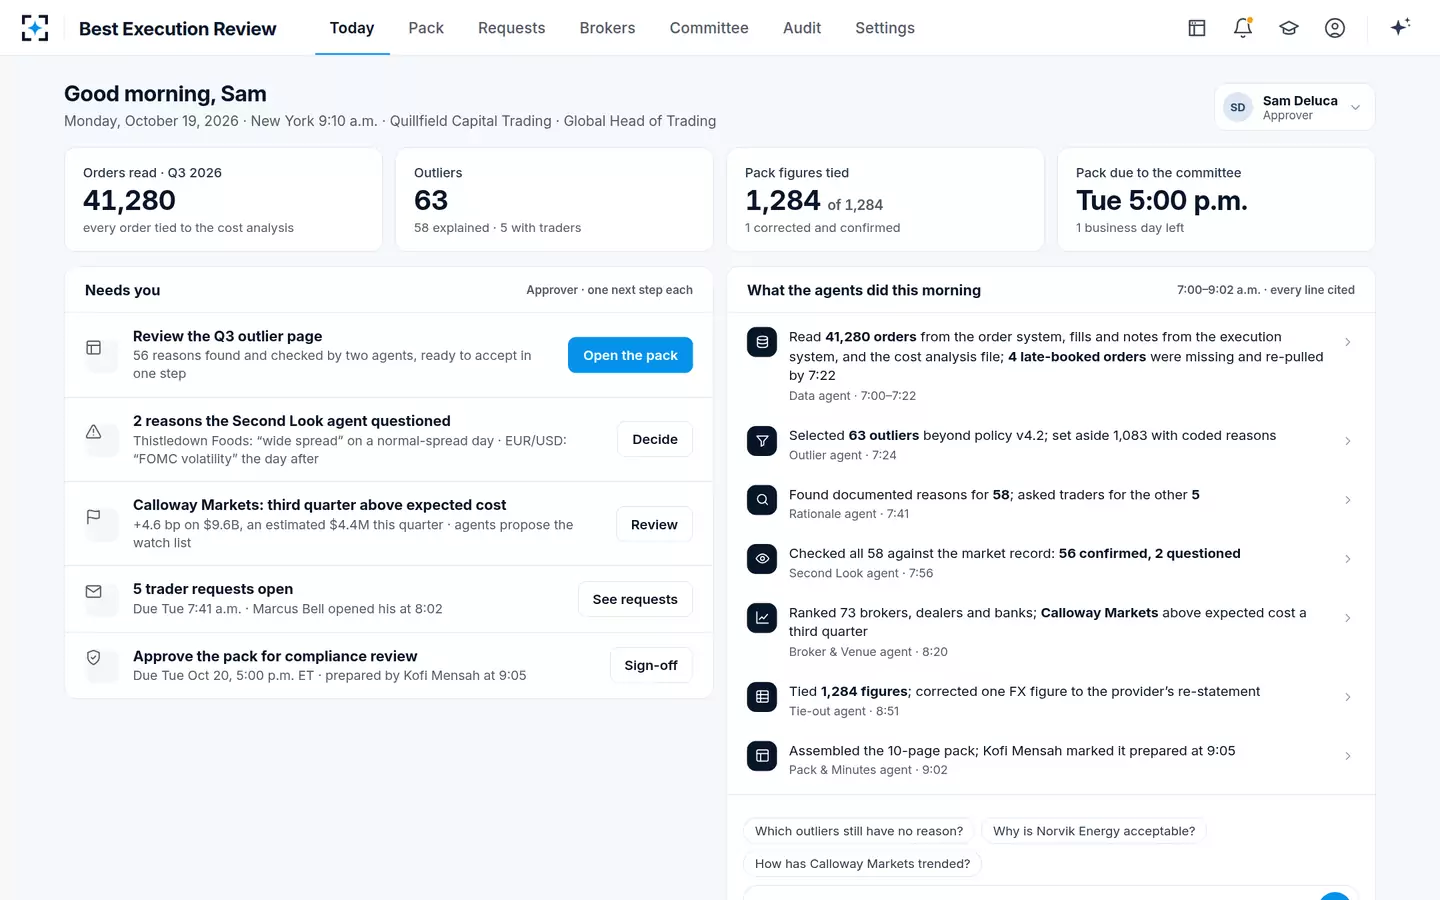Screen dimensions: 1440x900
Task: Click the SD avatar badge
Action: coord(1238,107)
